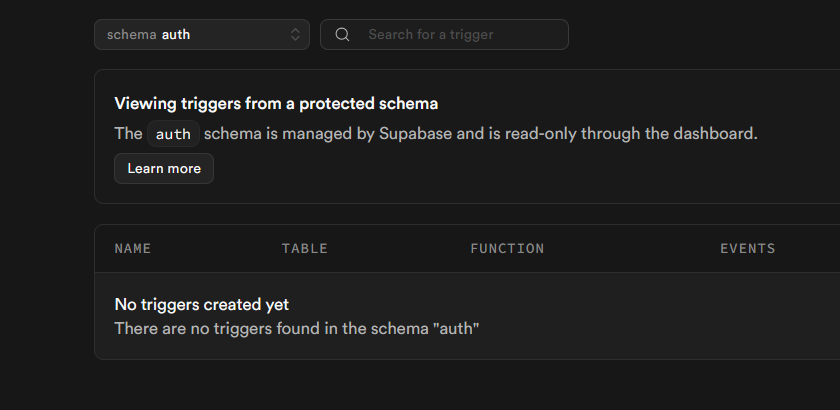Click the read-only dashboard description sentence
This screenshot has width=840, height=410.
point(480,134)
